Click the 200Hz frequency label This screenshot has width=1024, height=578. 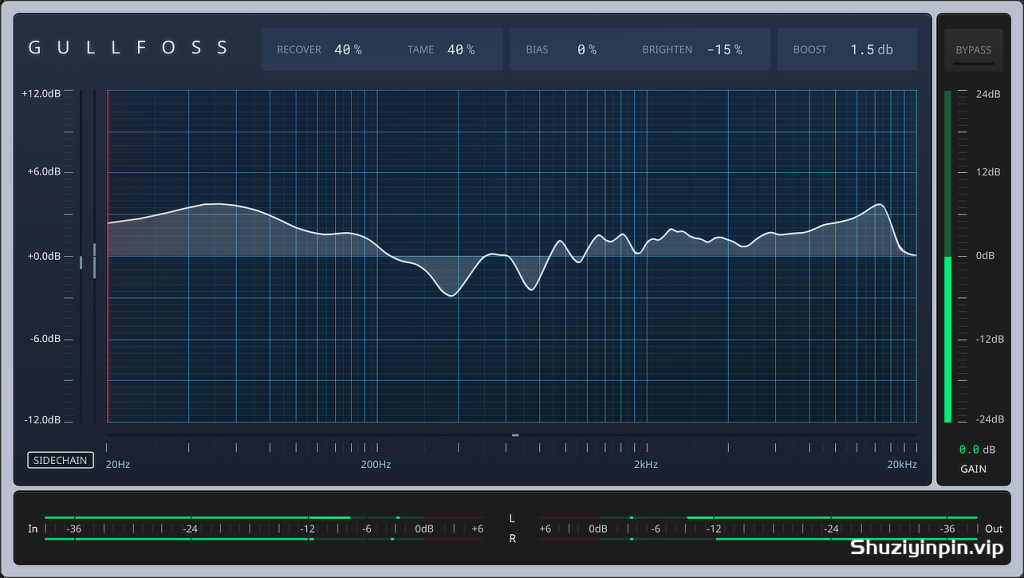click(x=376, y=464)
